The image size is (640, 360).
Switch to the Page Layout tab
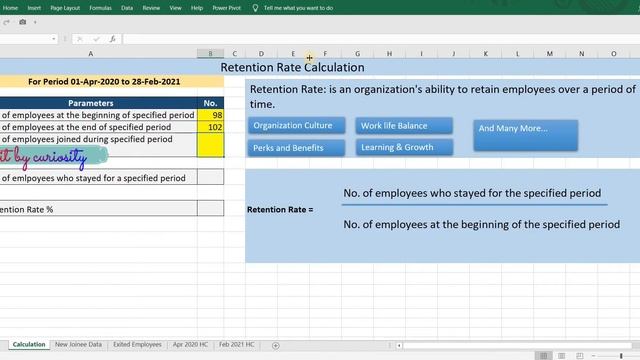(65, 8)
